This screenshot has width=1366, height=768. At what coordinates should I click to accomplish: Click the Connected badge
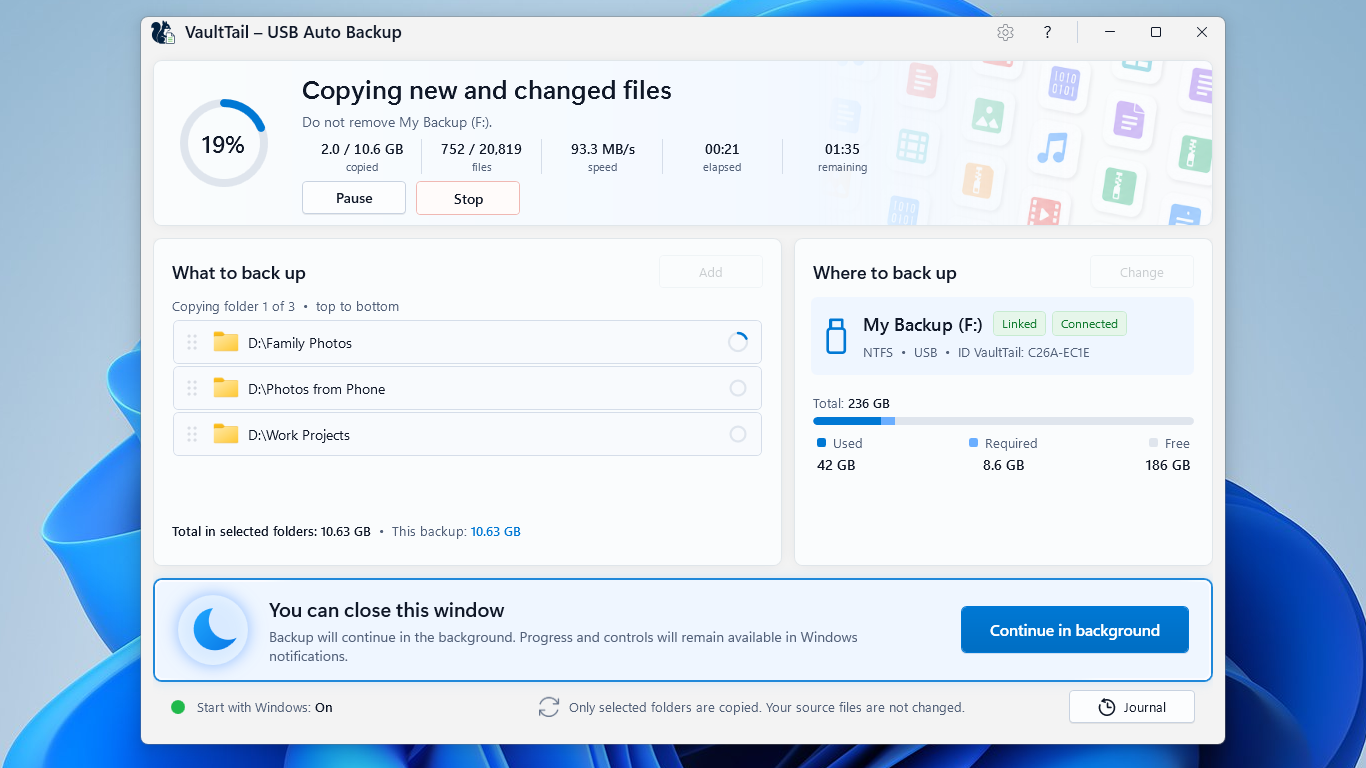pos(1089,324)
